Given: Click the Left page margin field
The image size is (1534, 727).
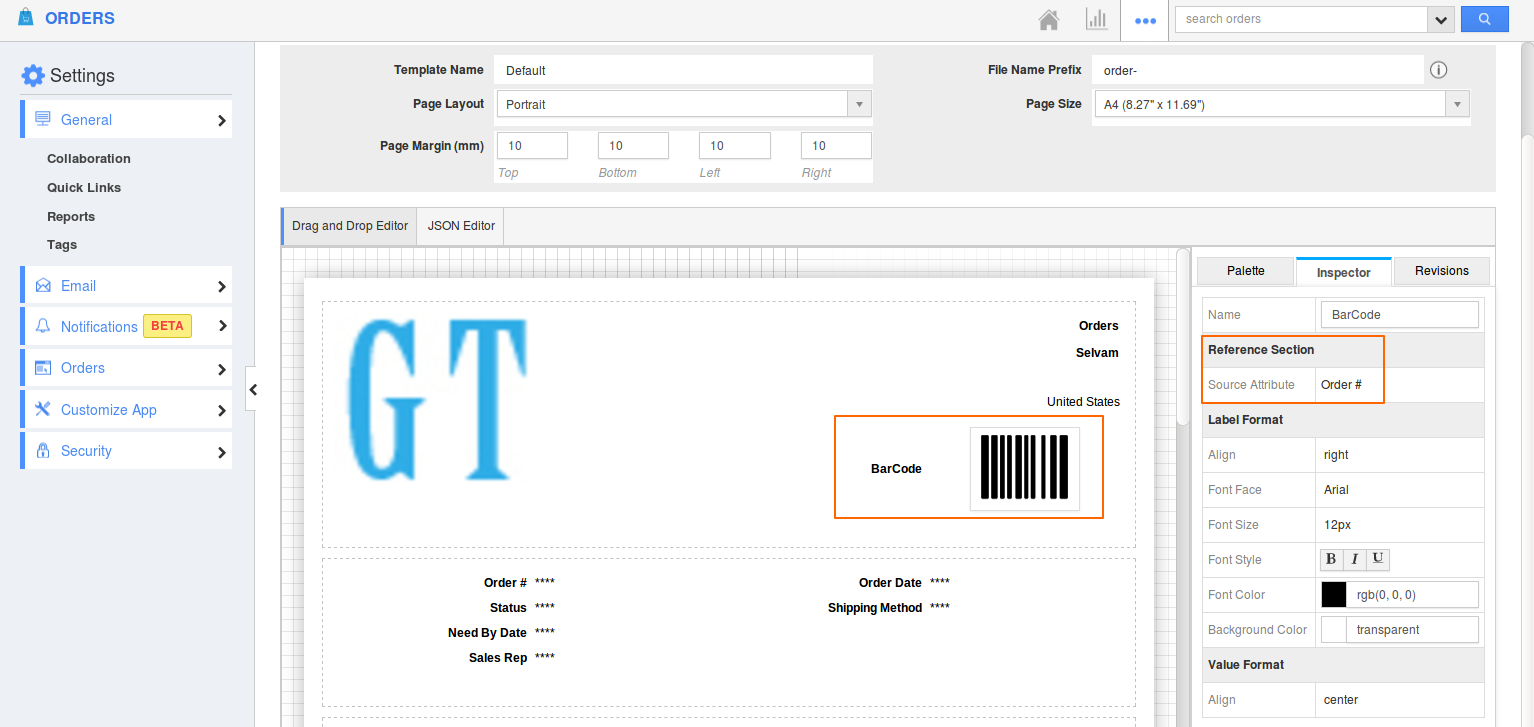Looking at the screenshot, I should click(x=735, y=145).
